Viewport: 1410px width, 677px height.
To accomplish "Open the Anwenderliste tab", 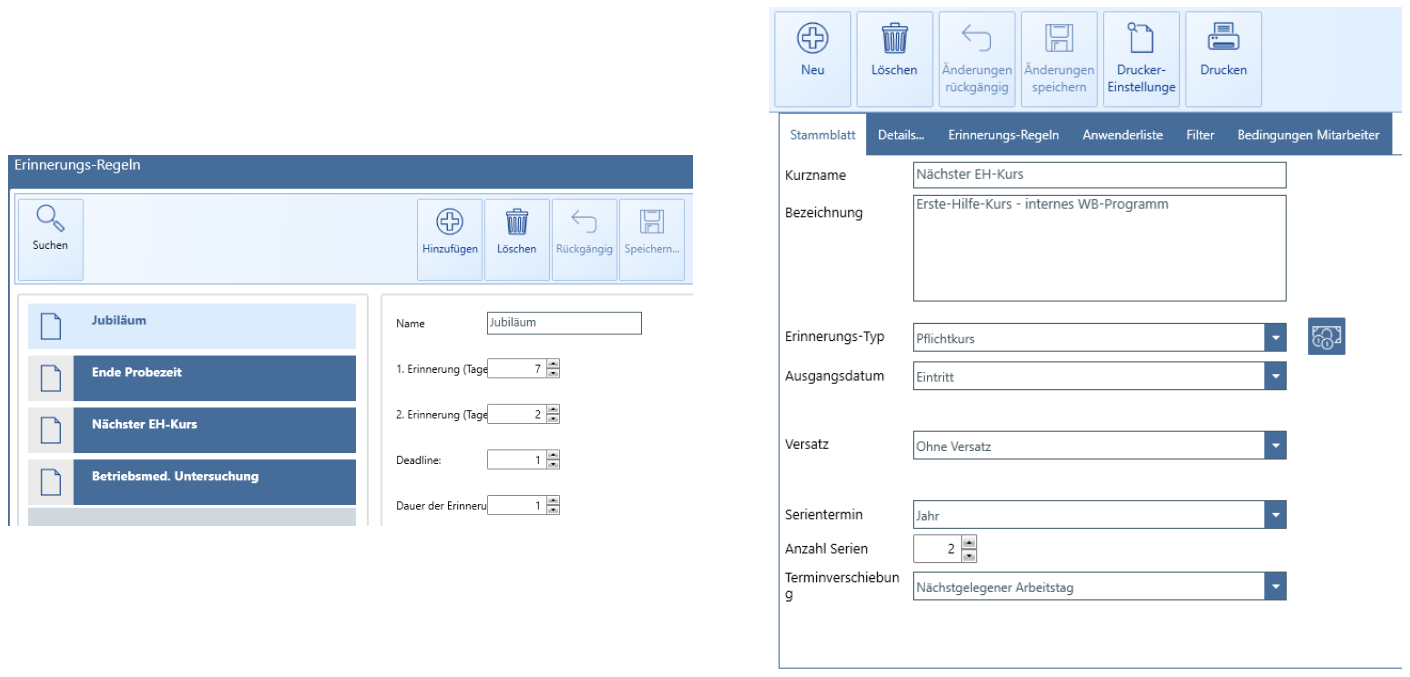I will click(x=1122, y=135).
